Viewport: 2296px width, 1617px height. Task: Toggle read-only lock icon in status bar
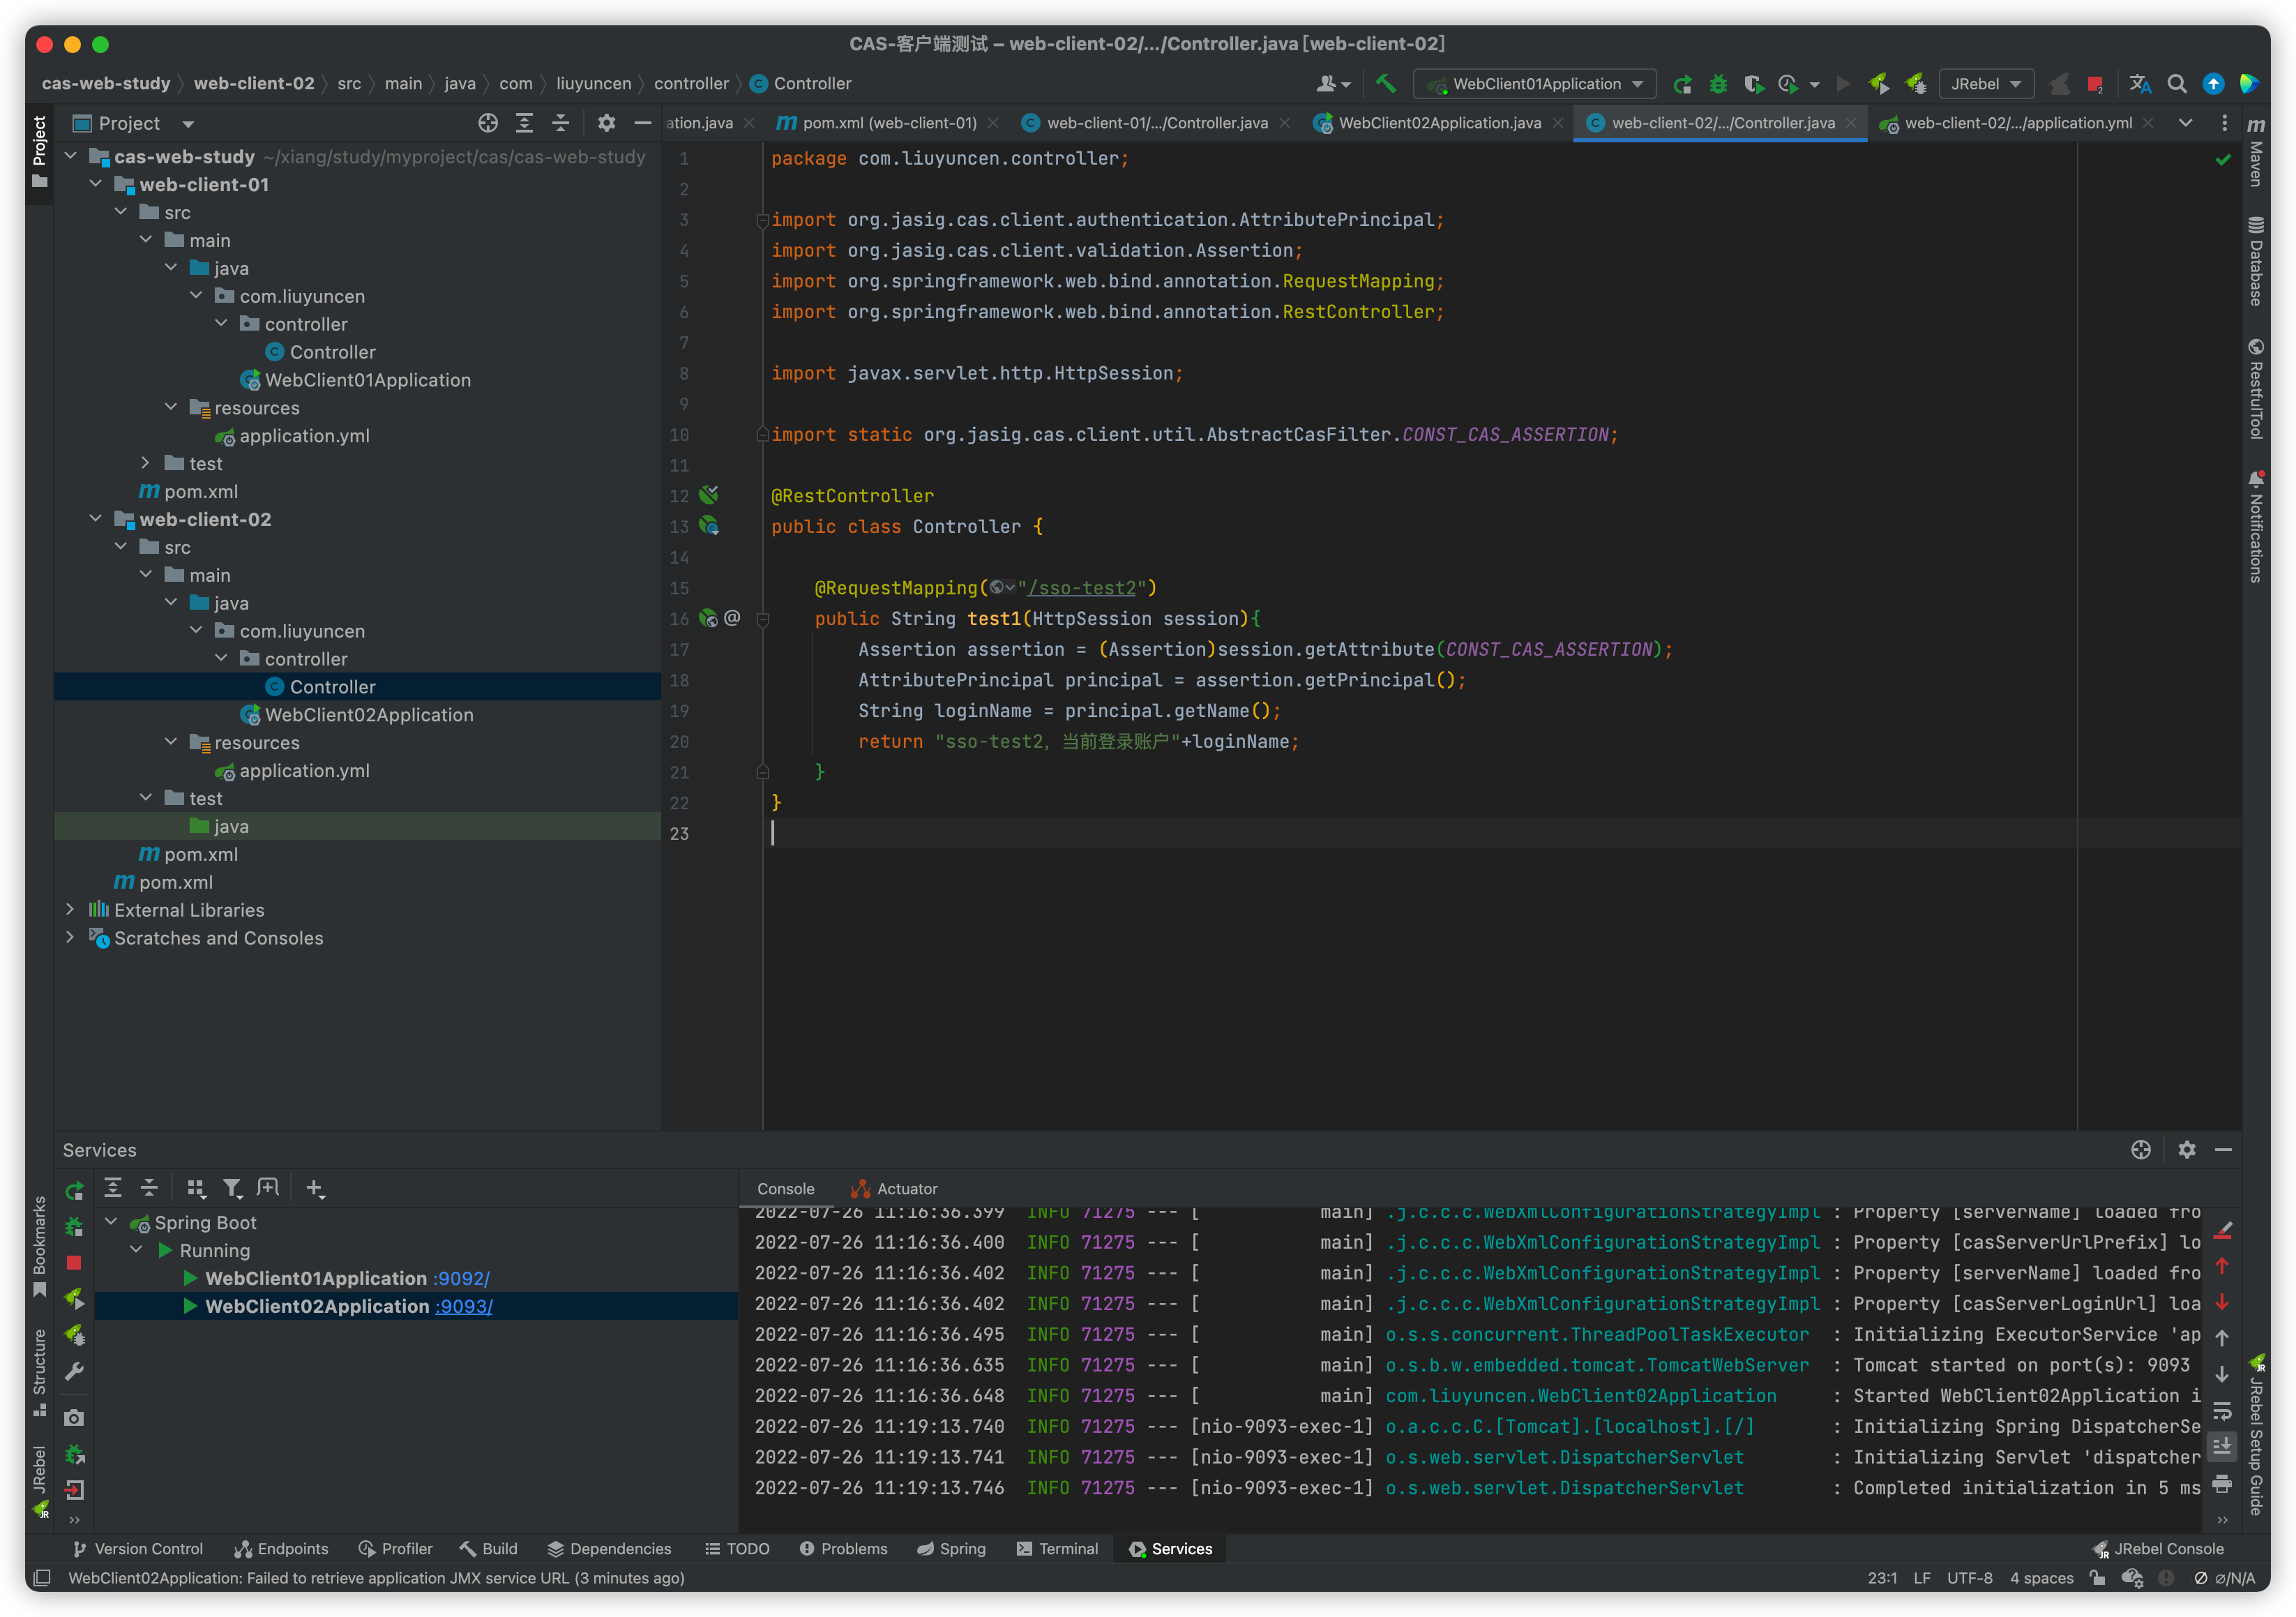tap(2098, 1578)
